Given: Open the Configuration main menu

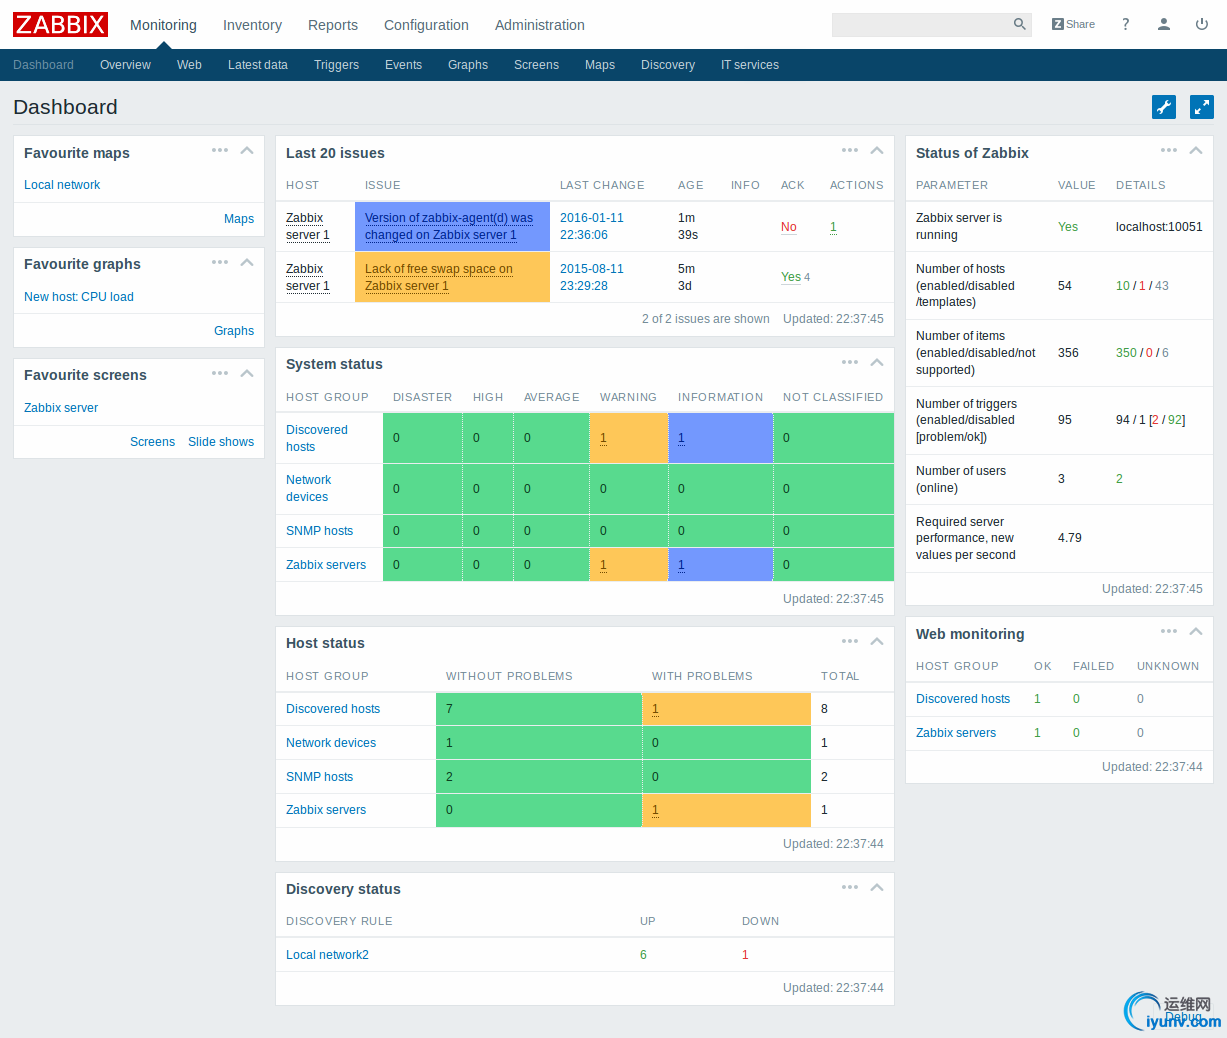Looking at the screenshot, I should [426, 25].
